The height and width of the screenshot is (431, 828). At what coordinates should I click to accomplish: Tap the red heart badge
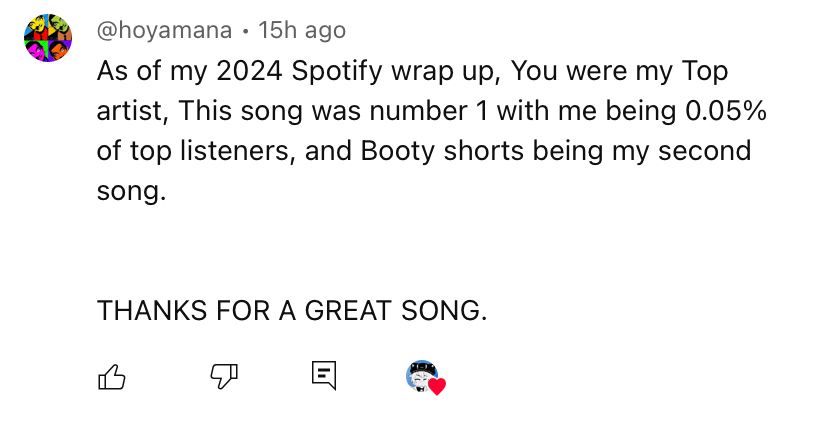(437, 387)
